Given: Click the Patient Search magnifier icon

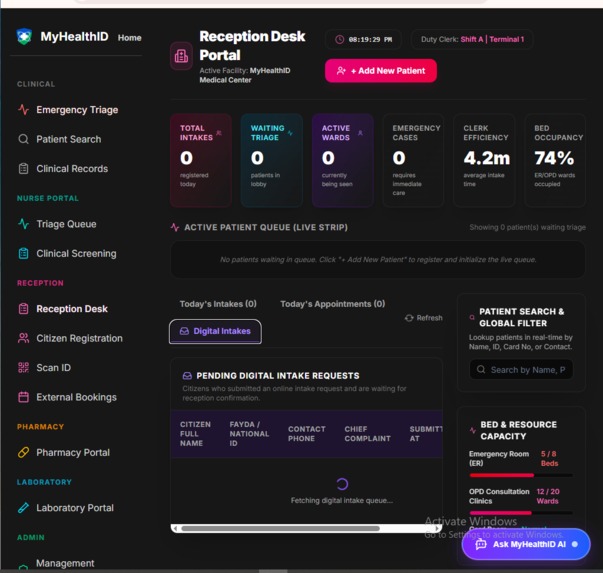Looking at the screenshot, I should tap(23, 139).
